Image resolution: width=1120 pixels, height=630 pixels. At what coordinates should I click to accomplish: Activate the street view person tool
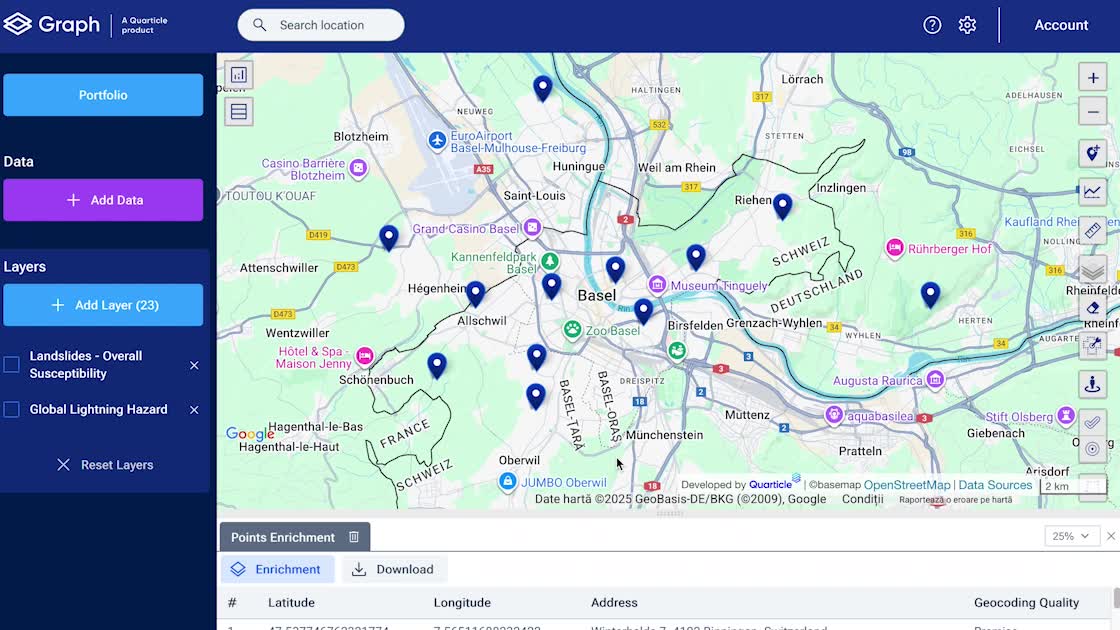pyautogui.click(x=1093, y=384)
